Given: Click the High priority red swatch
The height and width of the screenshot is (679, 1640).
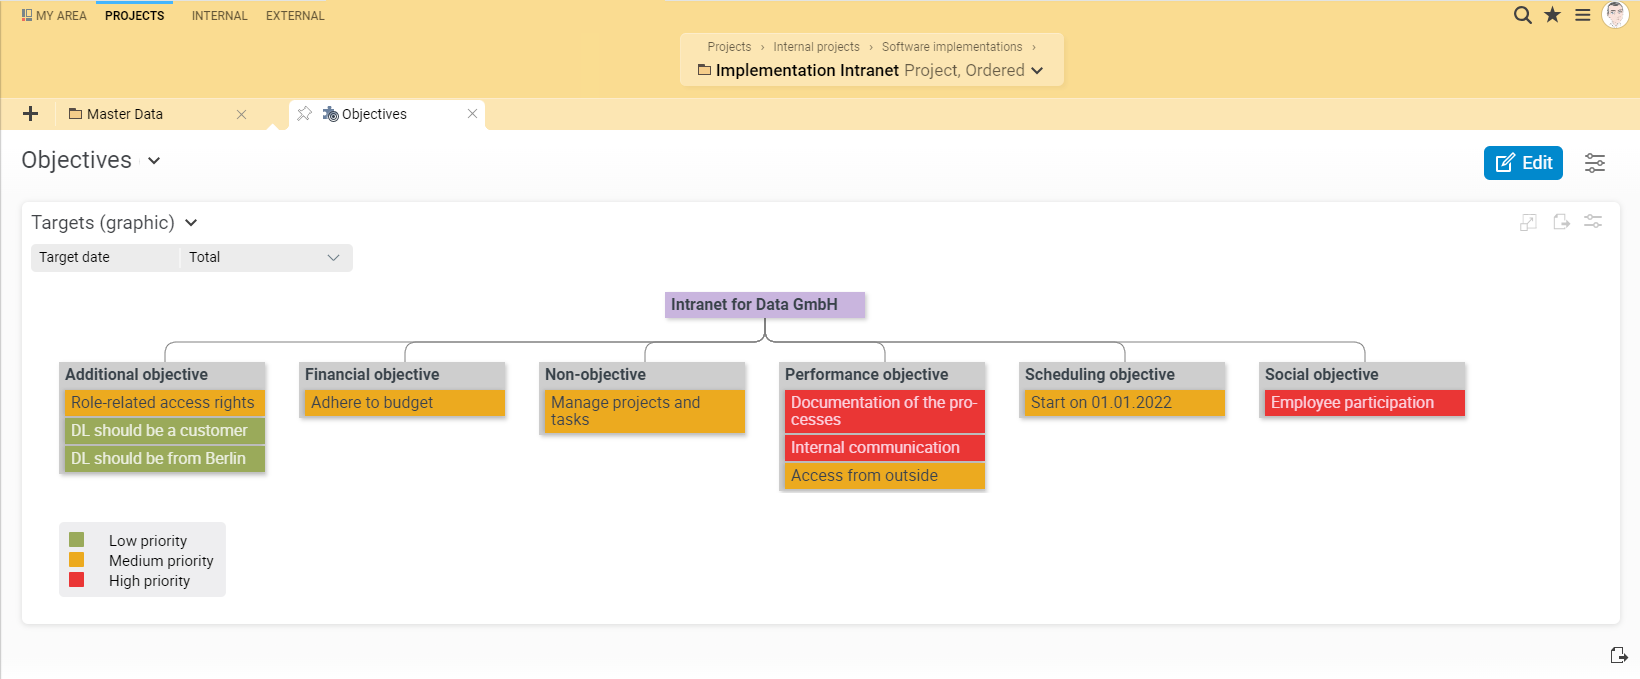Looking at the screenshot, I should pos(77,580).
